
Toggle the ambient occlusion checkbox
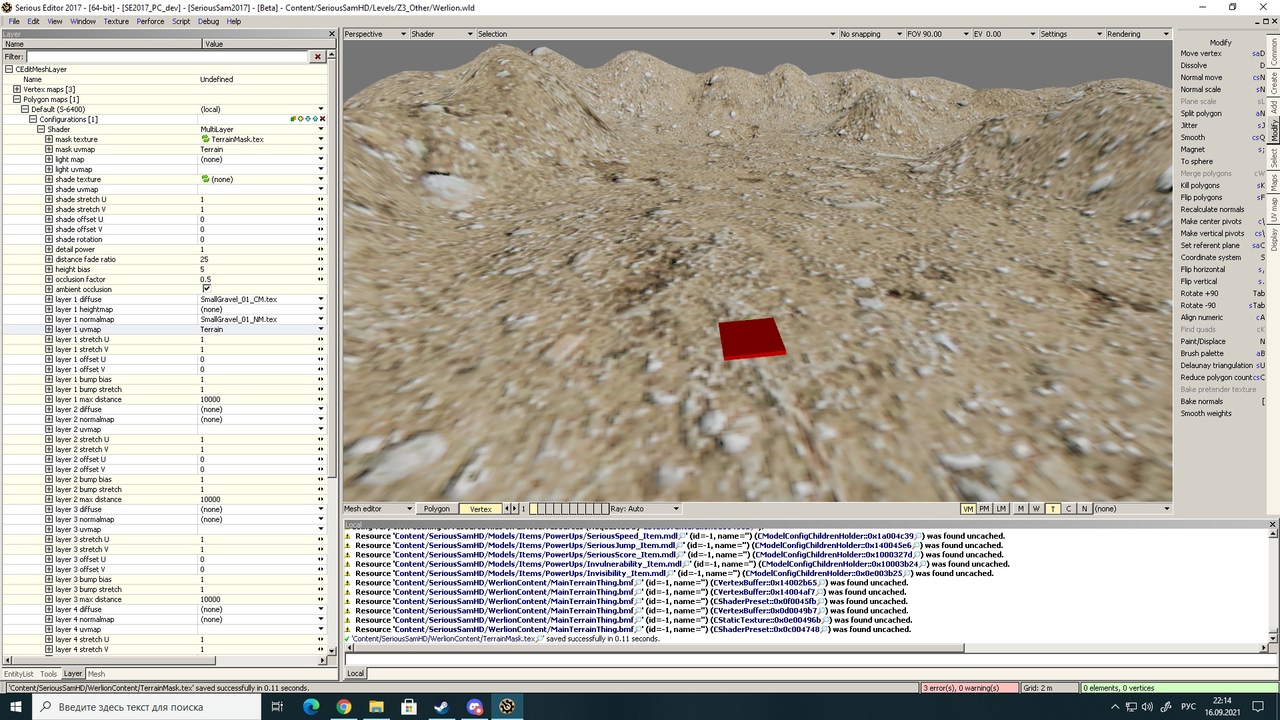click(206, 289)
